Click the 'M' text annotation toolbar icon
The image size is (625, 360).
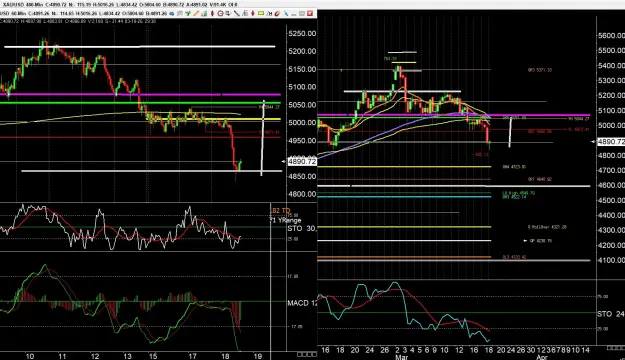tap(269, 14)
